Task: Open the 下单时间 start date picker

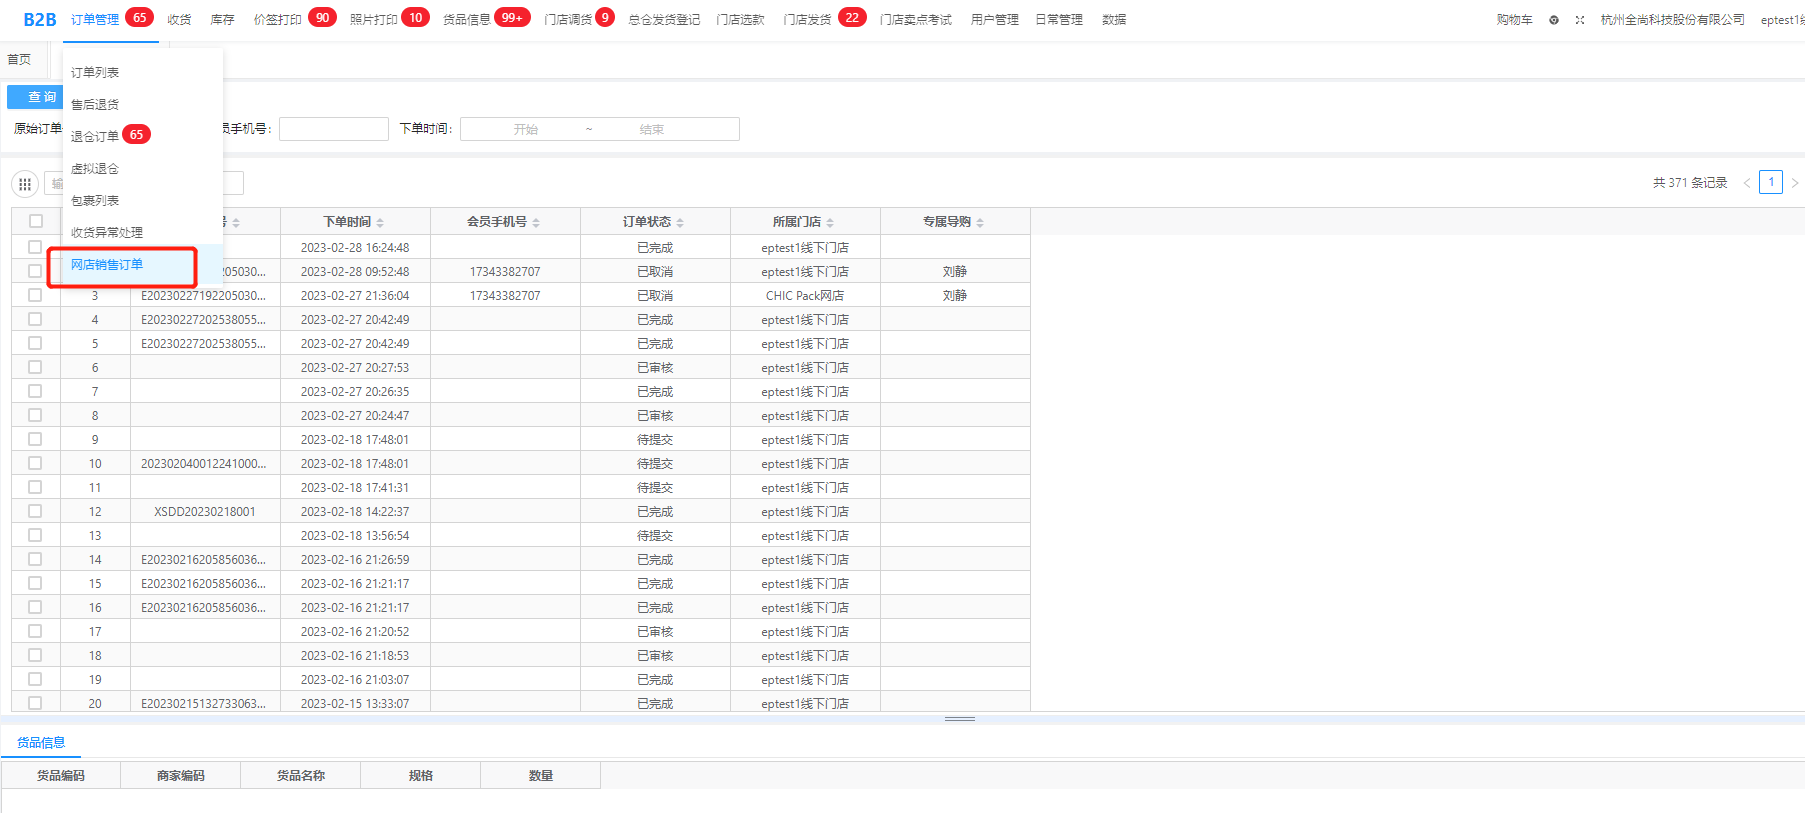Action: pos(526,129)
